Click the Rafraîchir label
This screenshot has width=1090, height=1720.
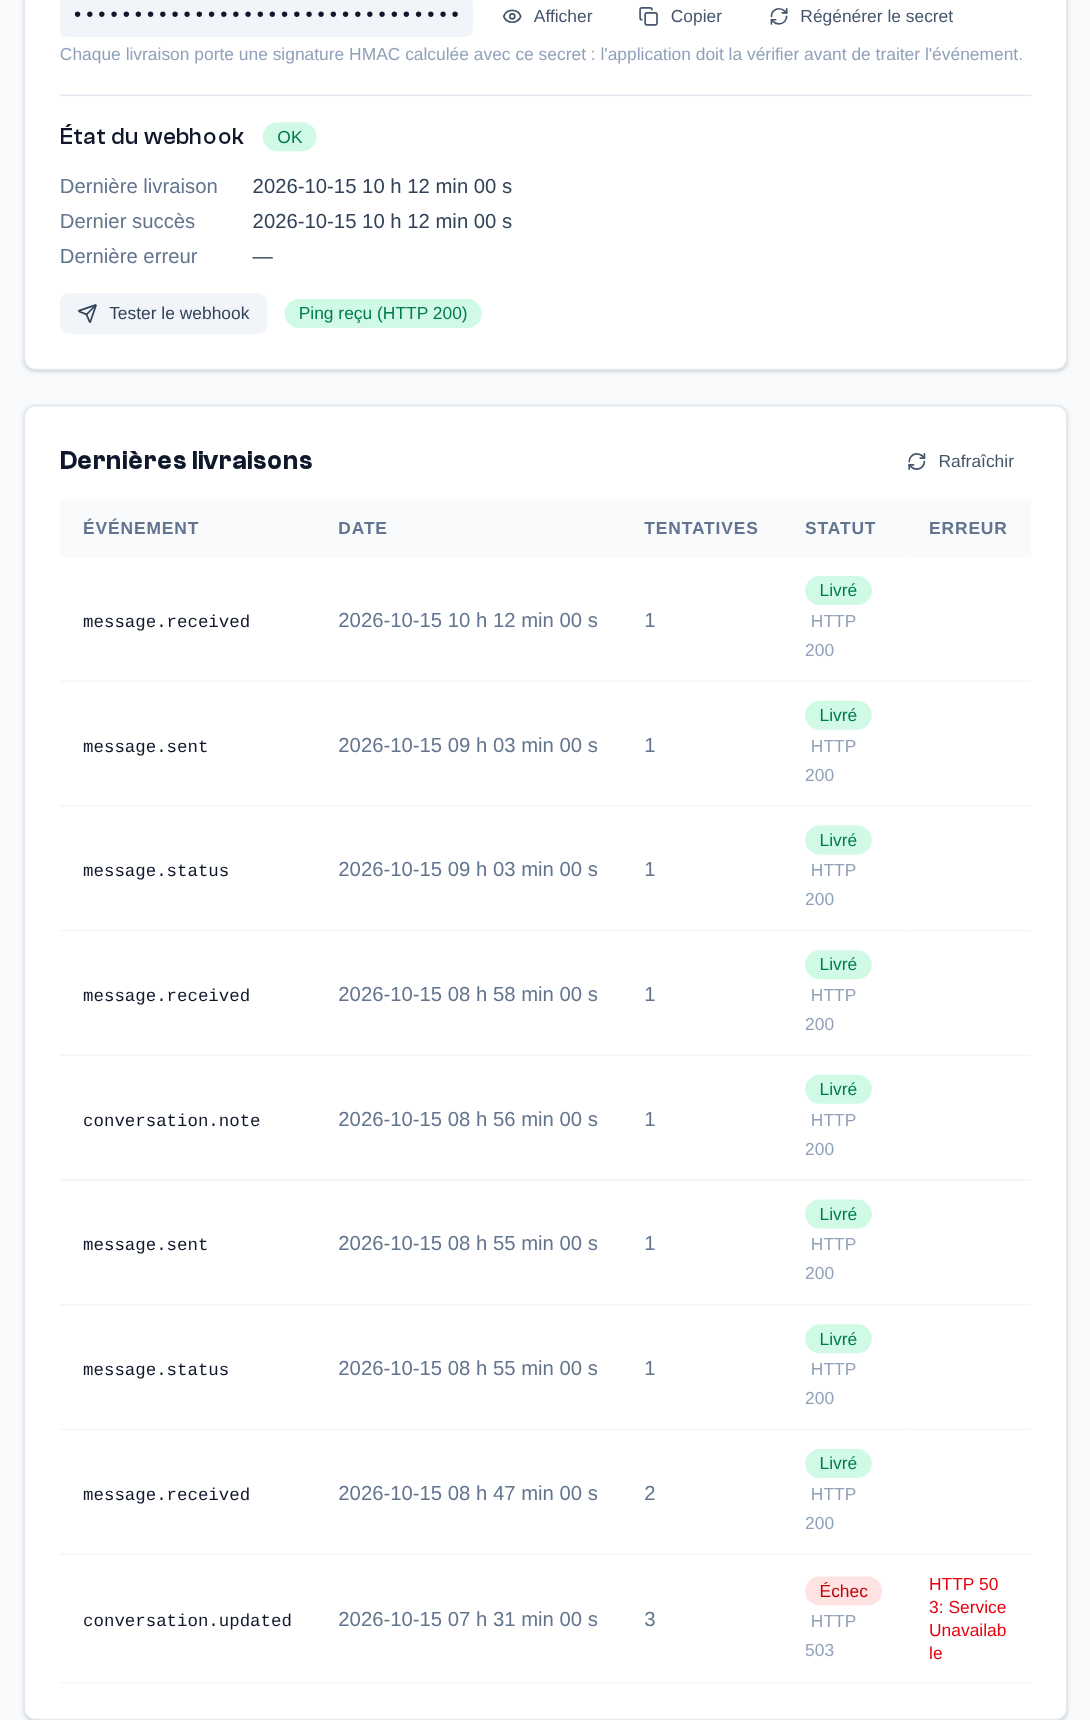coord(976,462)
